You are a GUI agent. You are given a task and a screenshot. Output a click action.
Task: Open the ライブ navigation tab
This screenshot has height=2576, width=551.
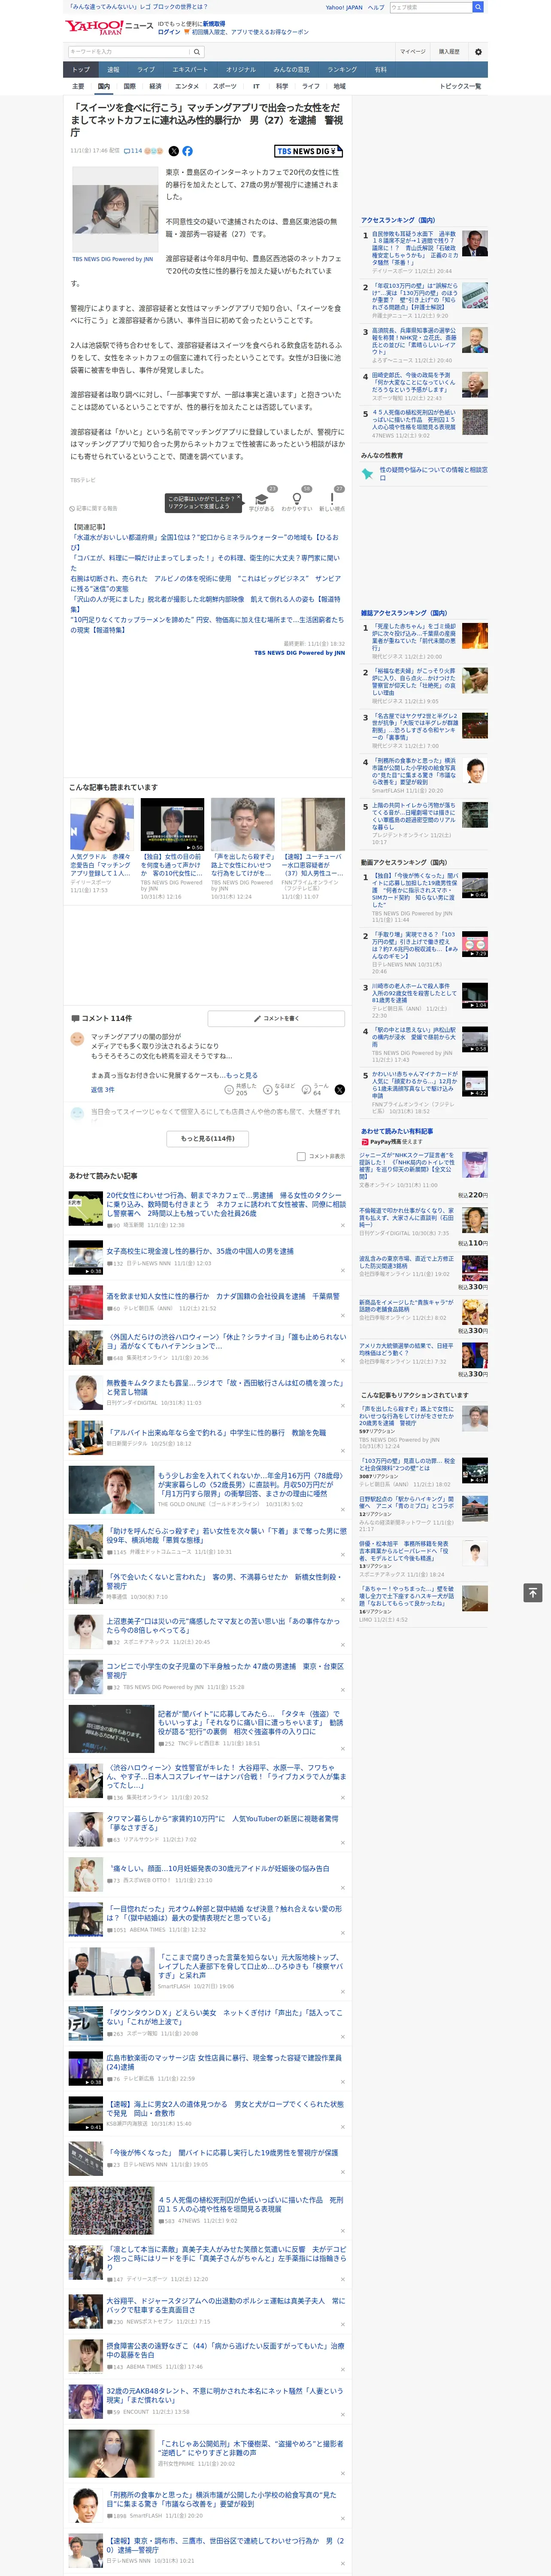[146, 69]
